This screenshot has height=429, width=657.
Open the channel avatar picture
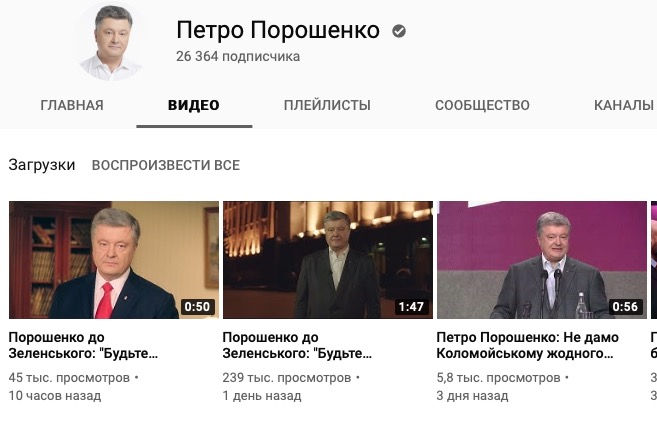point(111,42)
